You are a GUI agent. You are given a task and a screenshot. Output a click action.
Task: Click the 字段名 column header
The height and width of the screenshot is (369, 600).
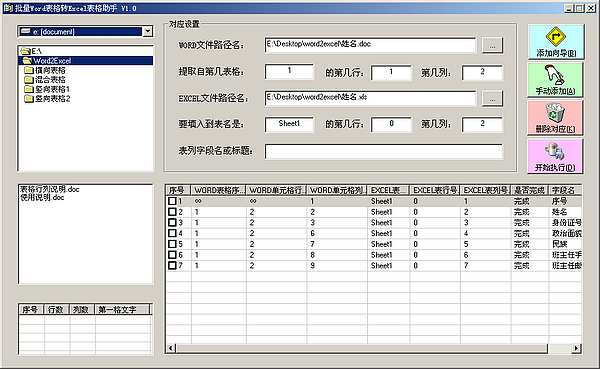[x=565, y=190]
